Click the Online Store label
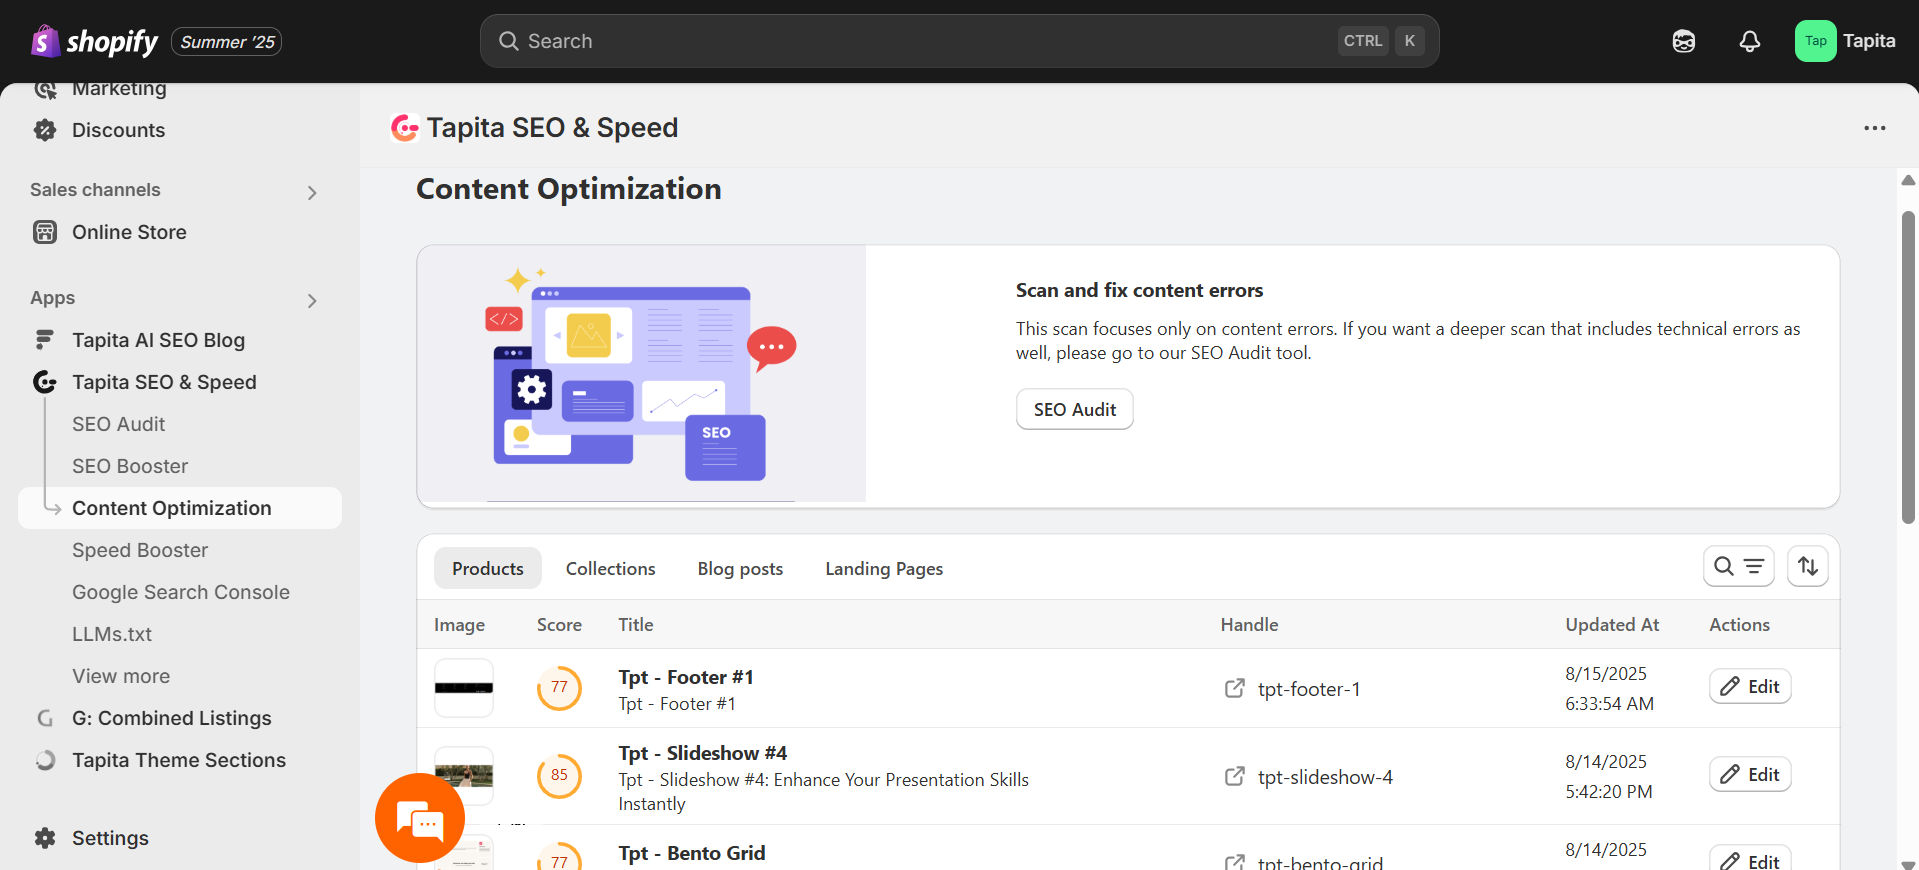Viewport: 1919px width, 870px height. [129, 232]
